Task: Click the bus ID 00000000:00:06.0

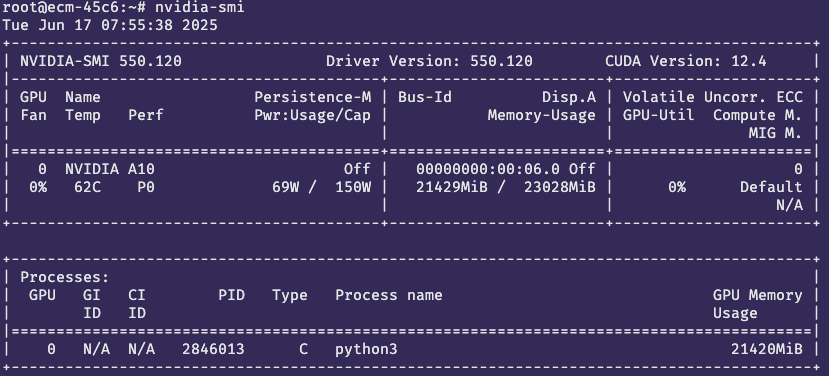Action: 488,169
